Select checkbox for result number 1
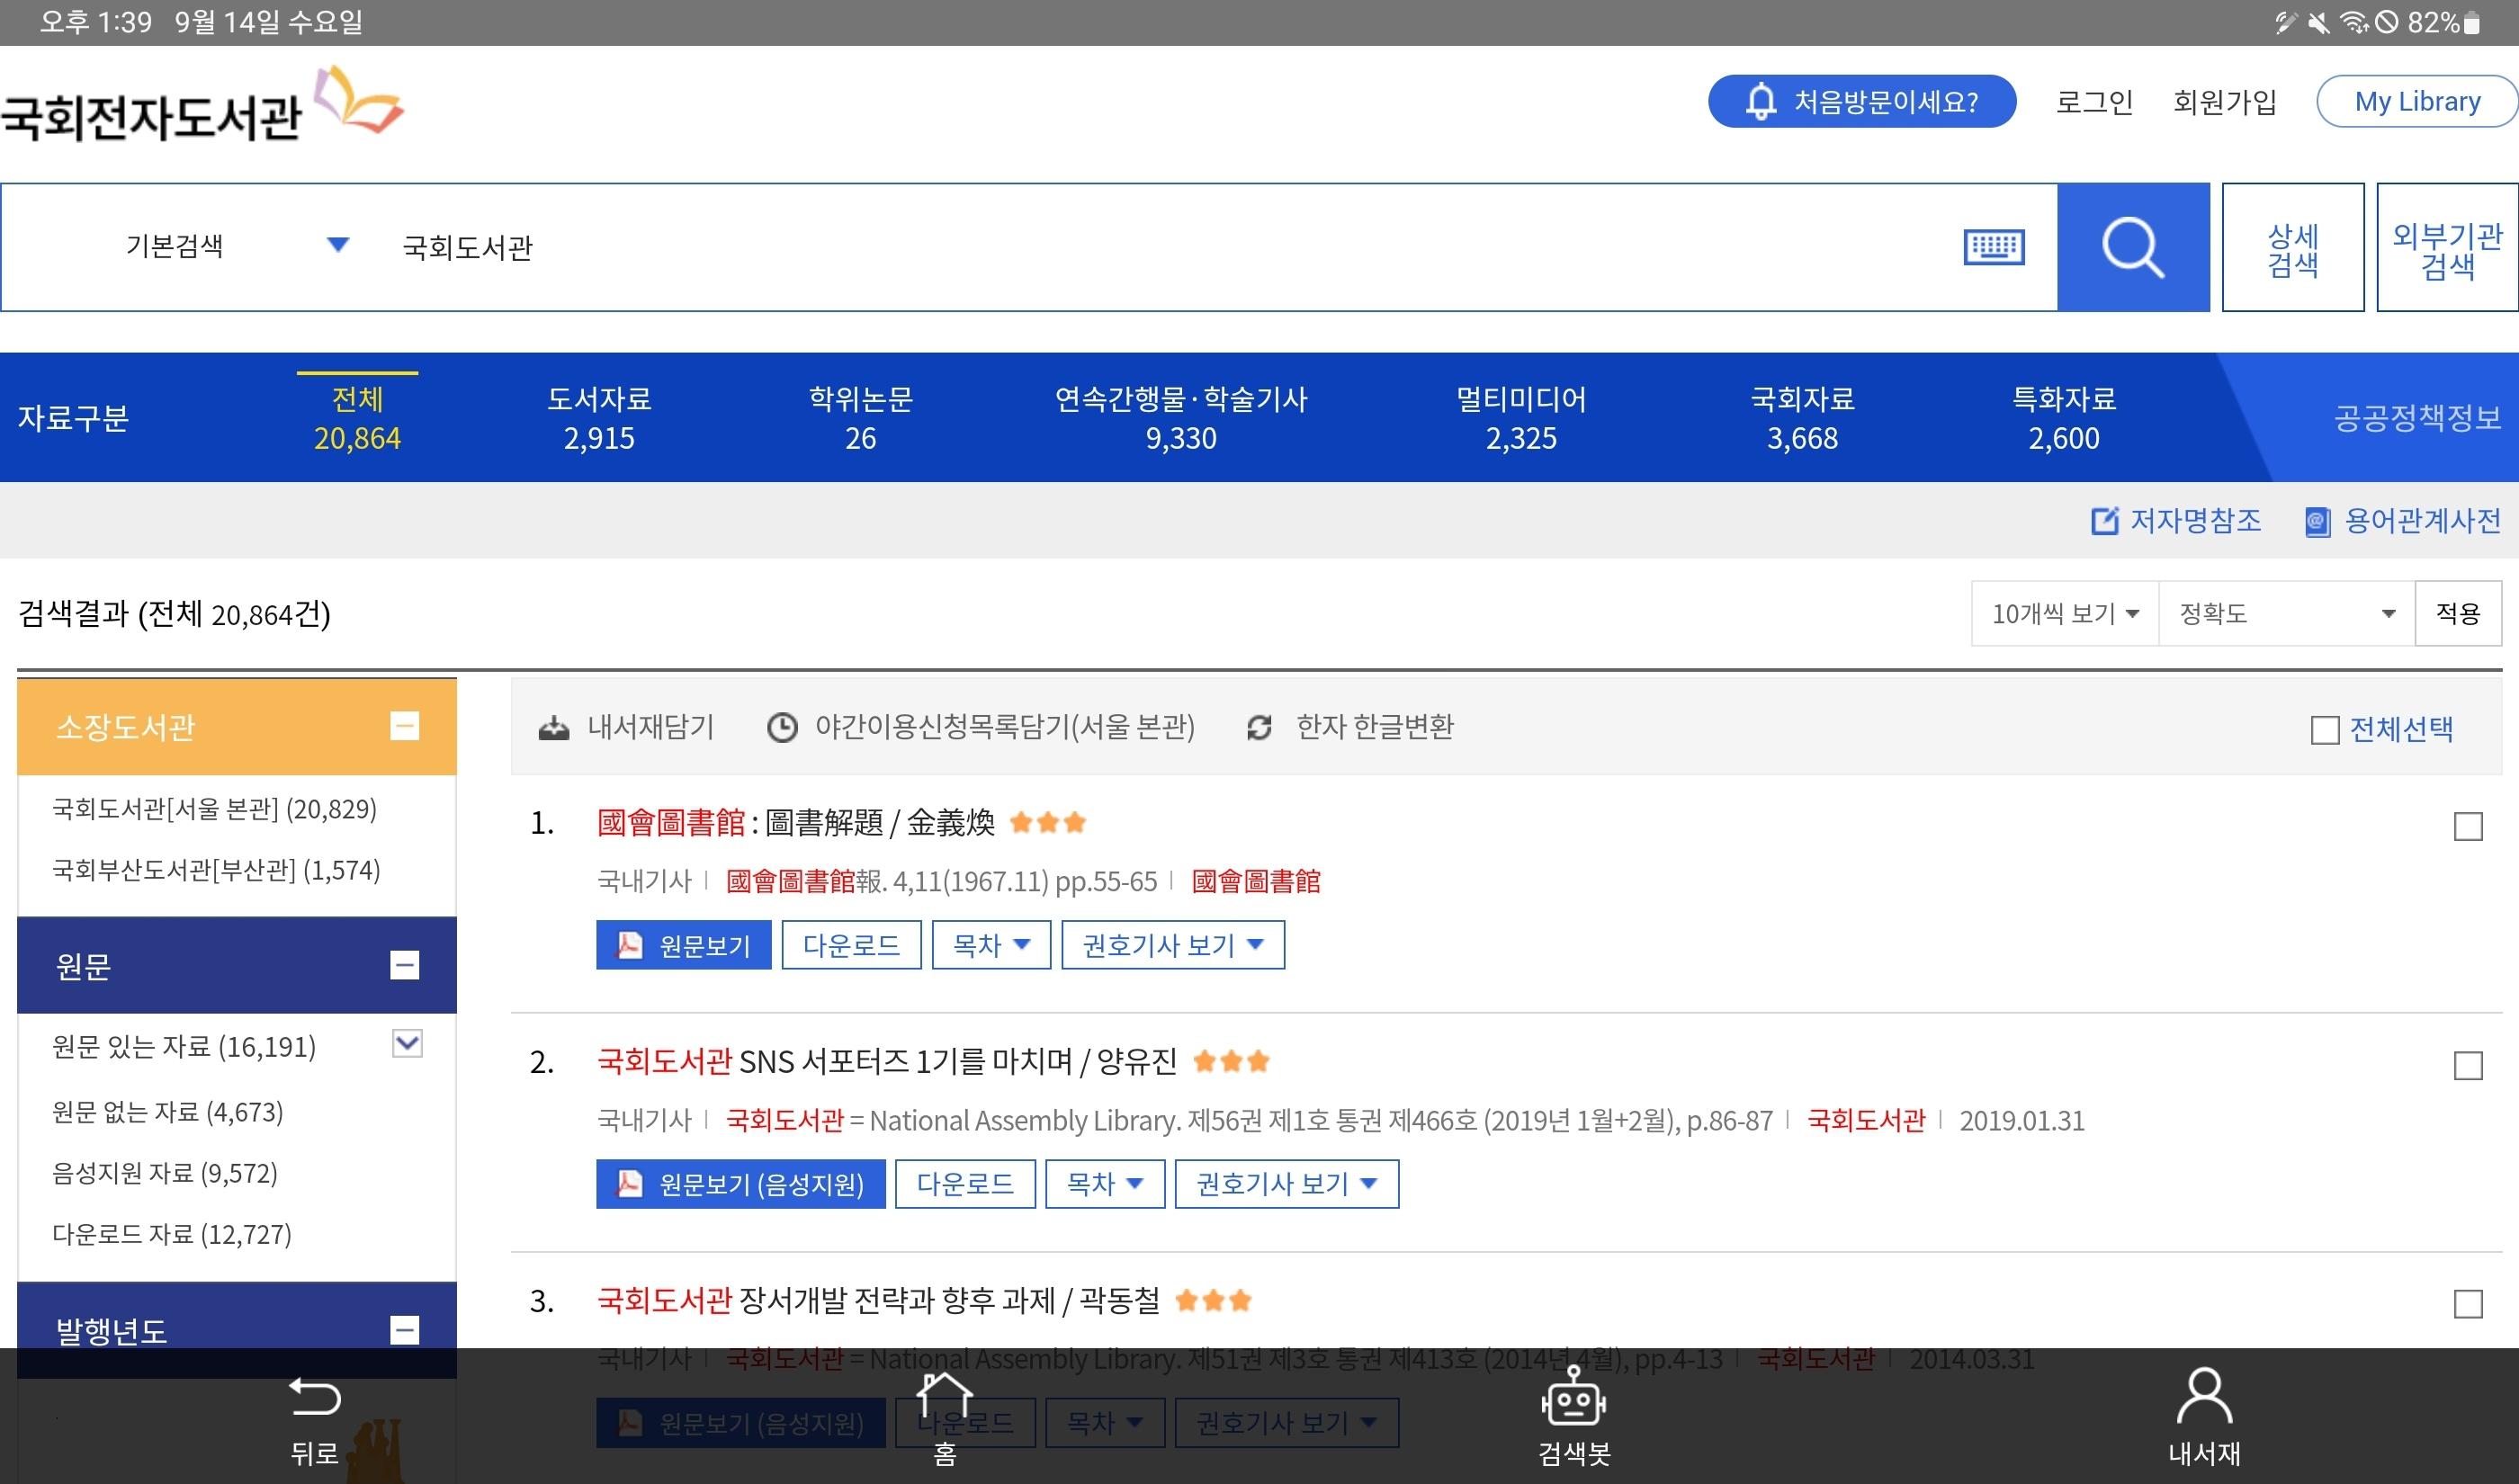Screen dimensions: 2519x1484 [2467, 827]
